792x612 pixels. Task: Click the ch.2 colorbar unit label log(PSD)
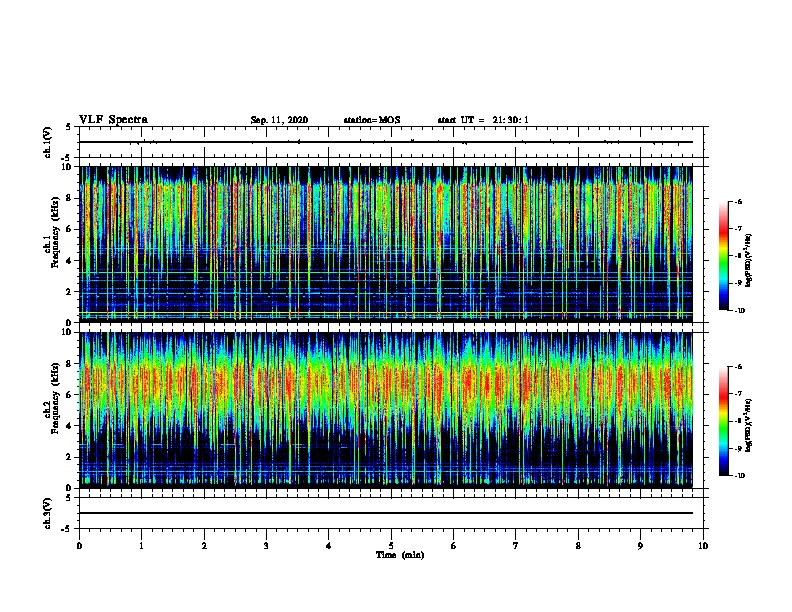click(x=748, y=426)
